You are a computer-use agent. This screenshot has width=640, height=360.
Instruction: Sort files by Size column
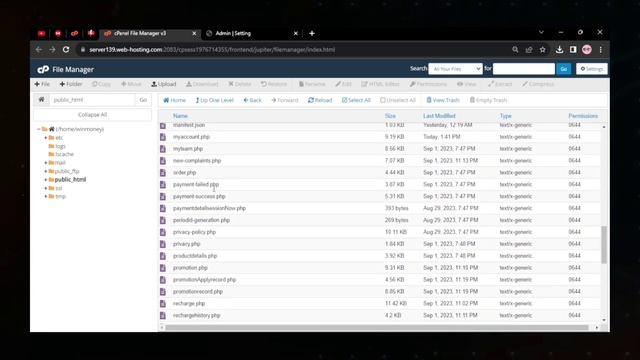(x=390, y=116)
